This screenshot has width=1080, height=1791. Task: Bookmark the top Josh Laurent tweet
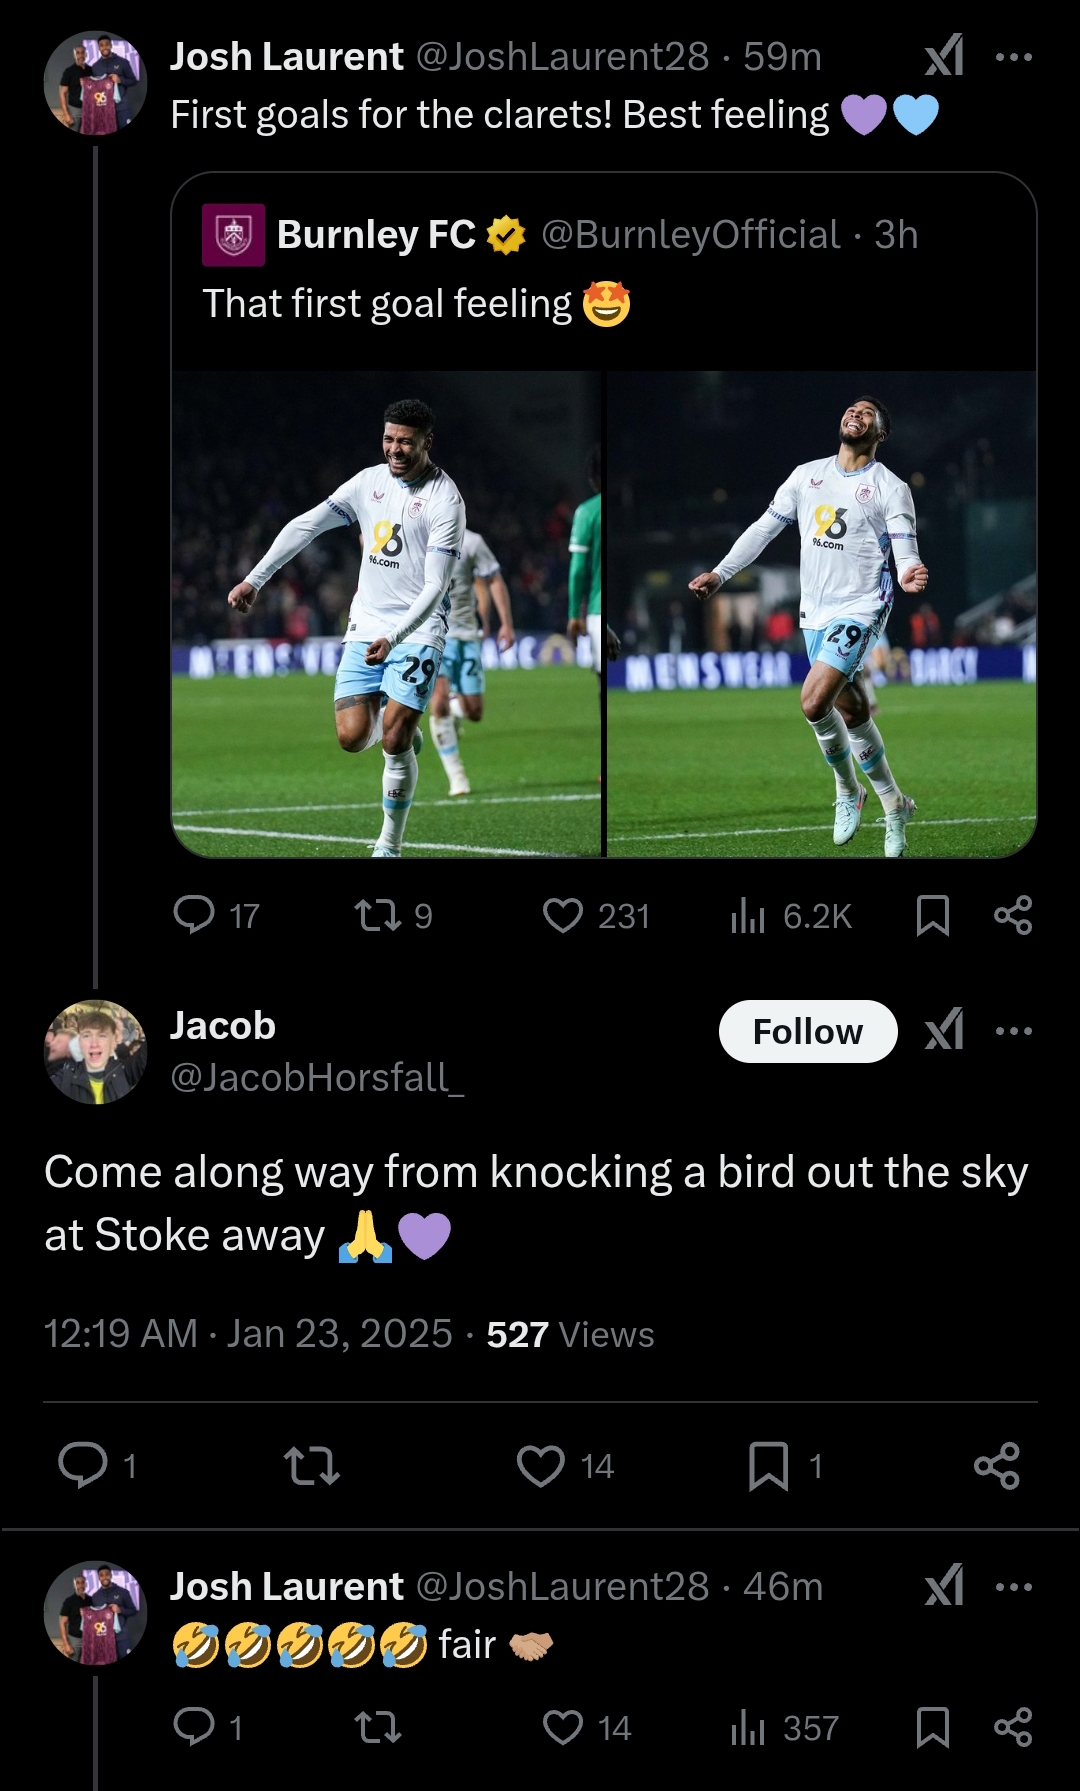(932, 914)
